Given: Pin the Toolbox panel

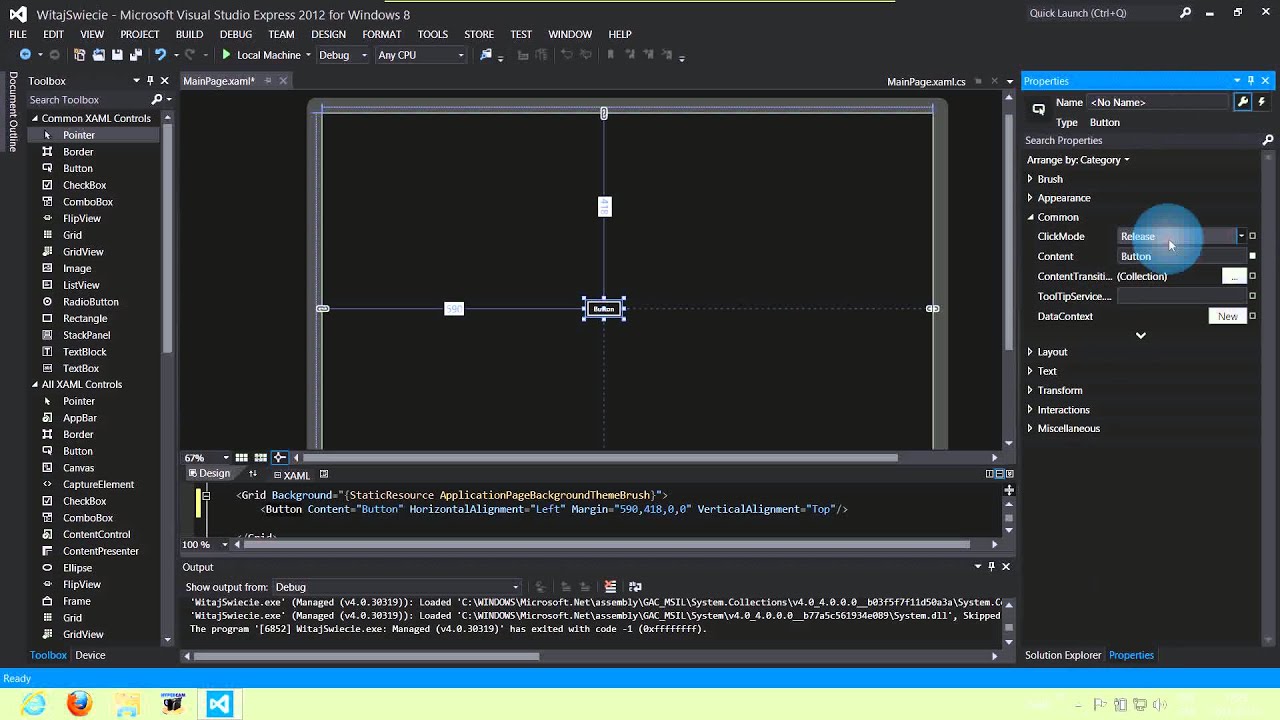Looking at the screenshot, I should (150, 81).
